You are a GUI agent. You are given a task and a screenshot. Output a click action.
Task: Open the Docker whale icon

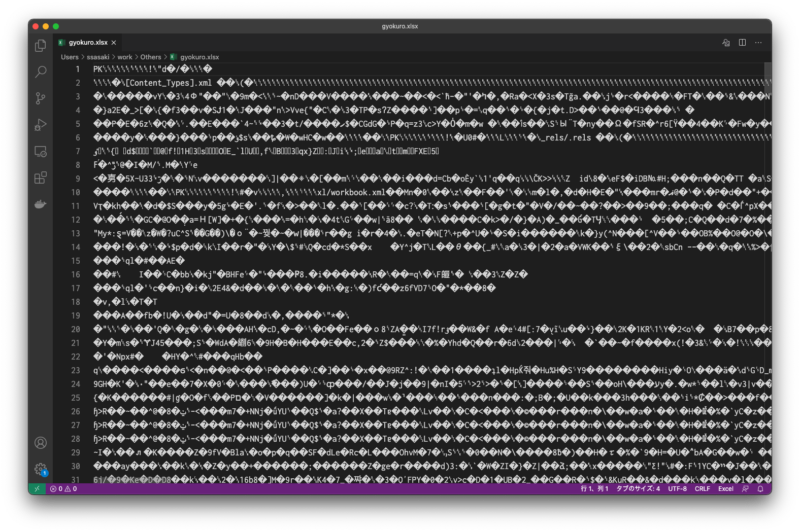pos(41,204)
